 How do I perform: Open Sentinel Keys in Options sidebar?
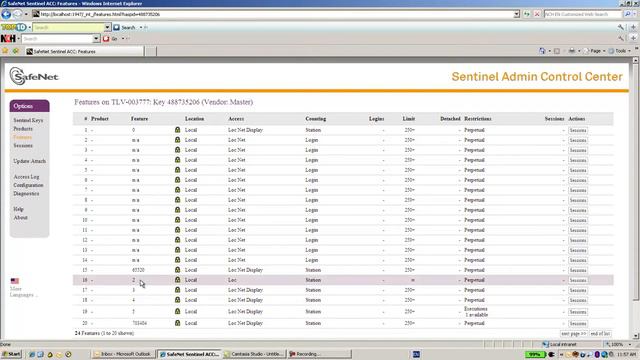pos(28,120)
